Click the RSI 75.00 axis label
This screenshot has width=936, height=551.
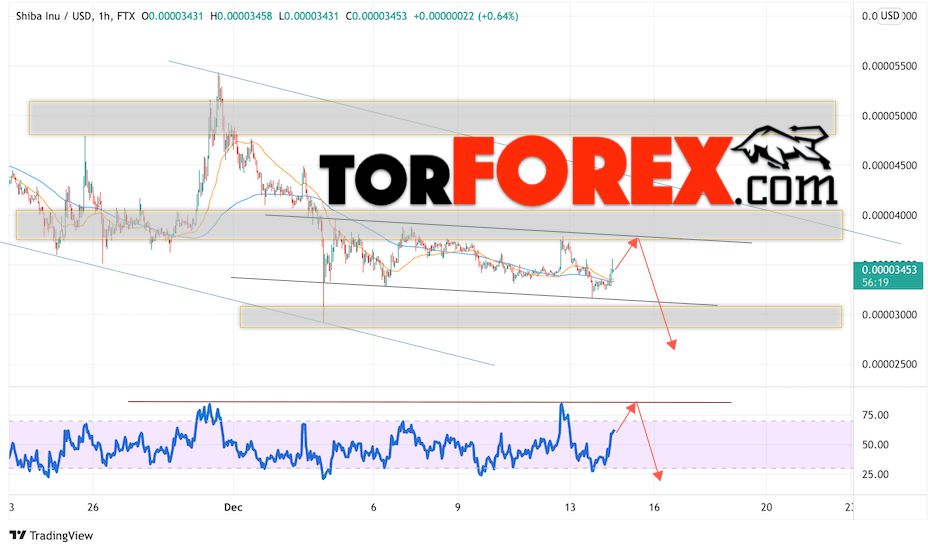[876, 415]
